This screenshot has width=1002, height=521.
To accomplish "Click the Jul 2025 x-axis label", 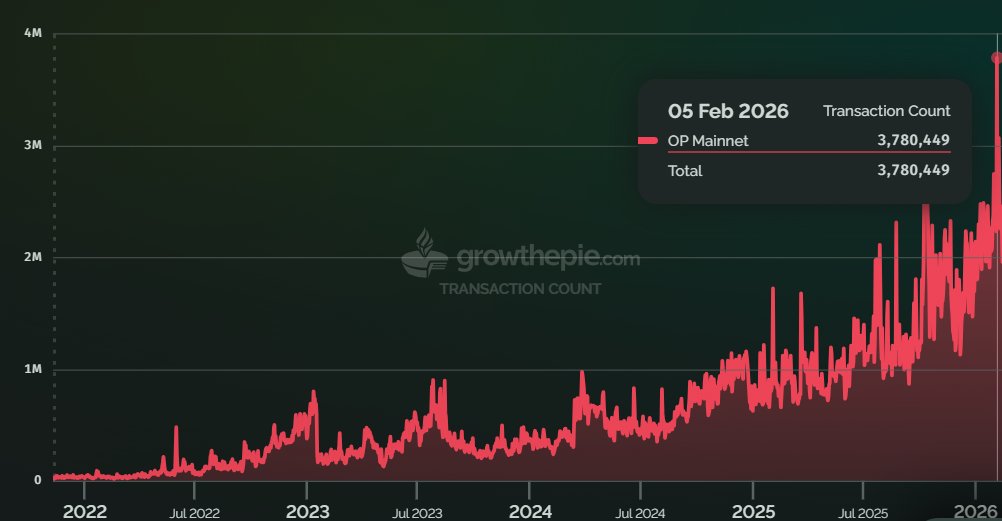I will (x=863, y=513).
